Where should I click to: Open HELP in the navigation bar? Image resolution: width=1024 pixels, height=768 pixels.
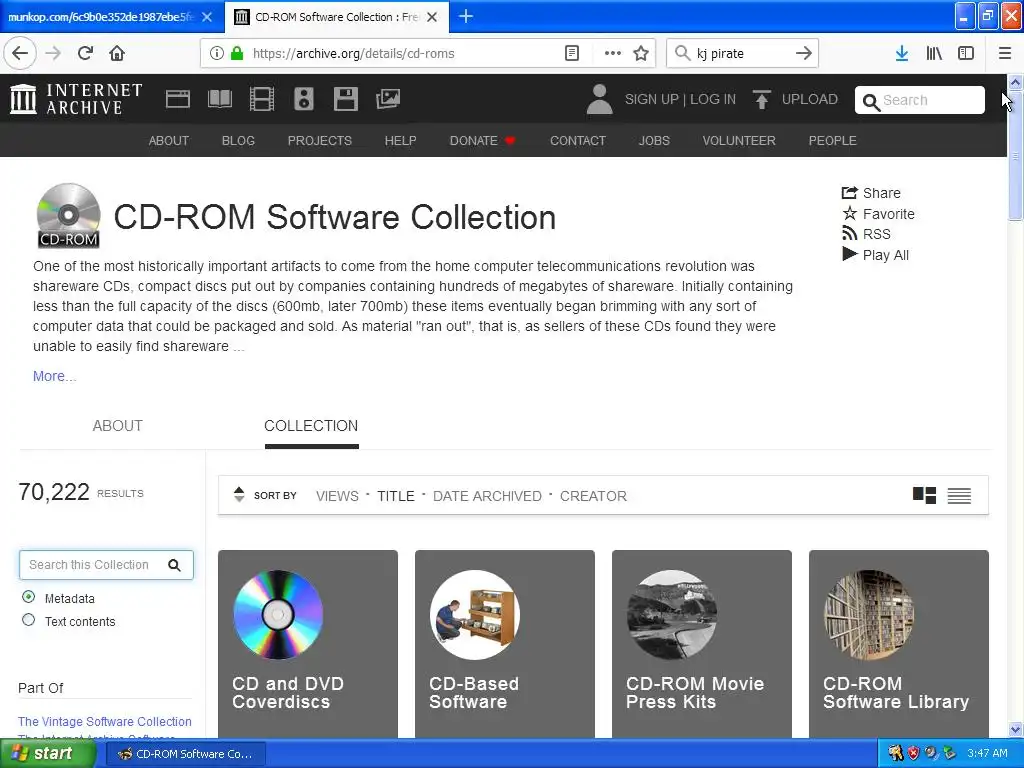click(400, 140)
